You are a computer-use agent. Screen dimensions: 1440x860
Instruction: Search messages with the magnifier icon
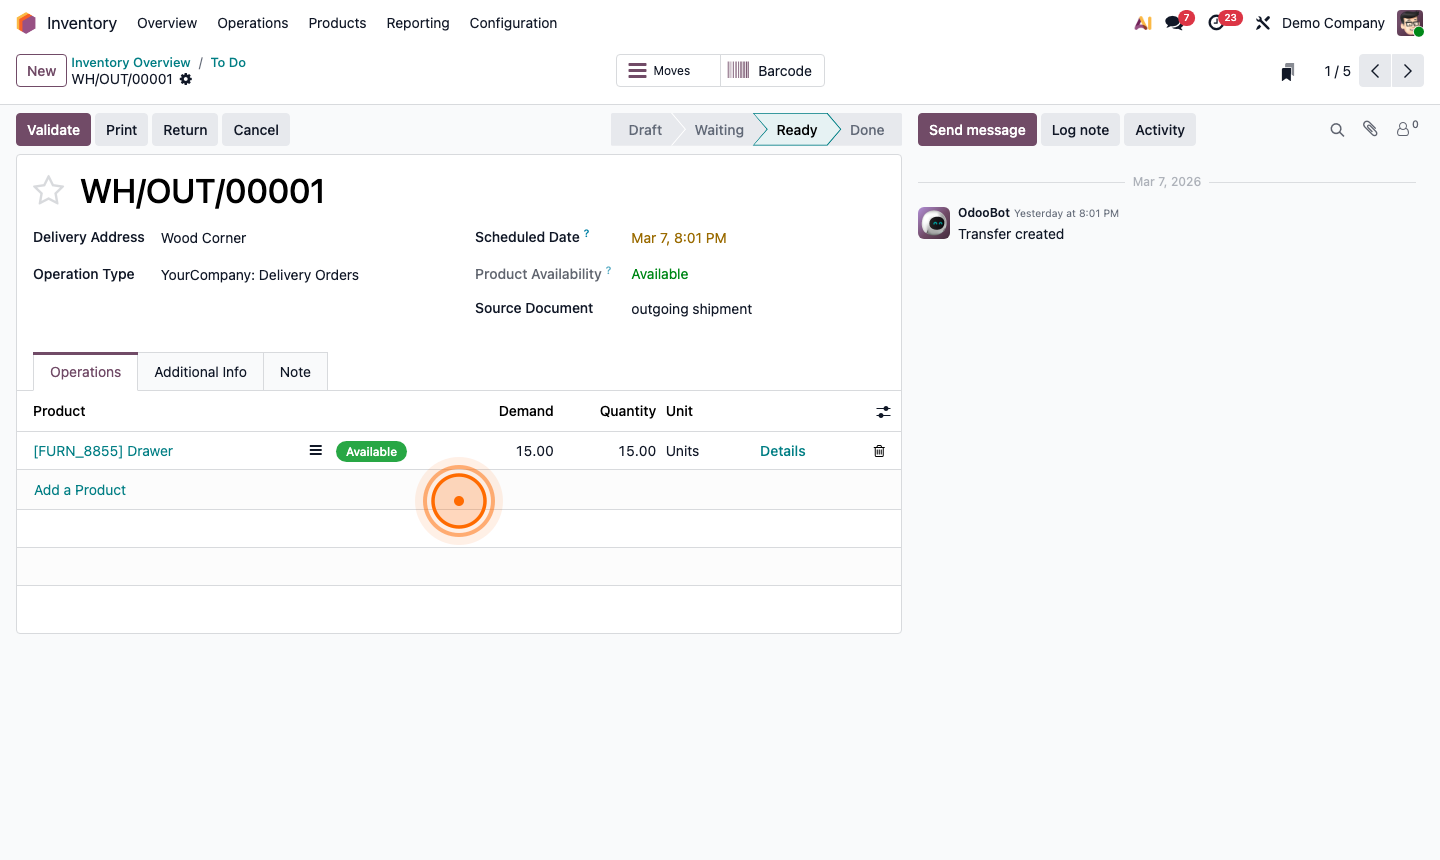point(1337,129)
